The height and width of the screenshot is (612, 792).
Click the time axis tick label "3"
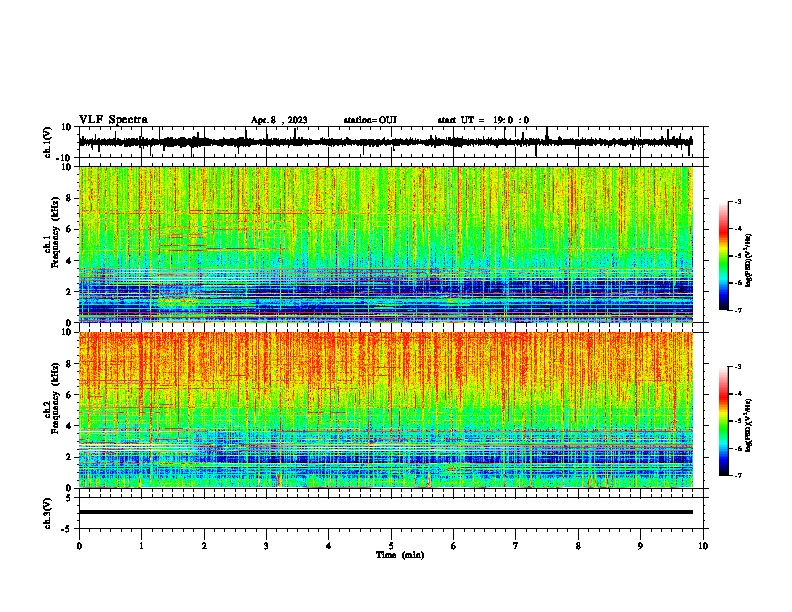266,546
